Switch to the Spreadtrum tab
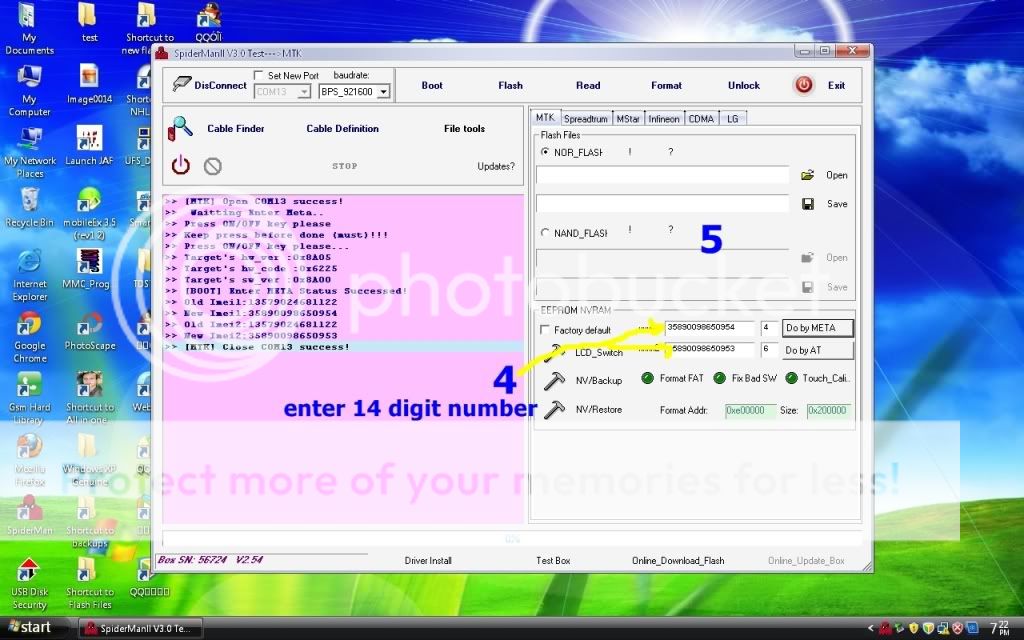 [x=586, y=119]
